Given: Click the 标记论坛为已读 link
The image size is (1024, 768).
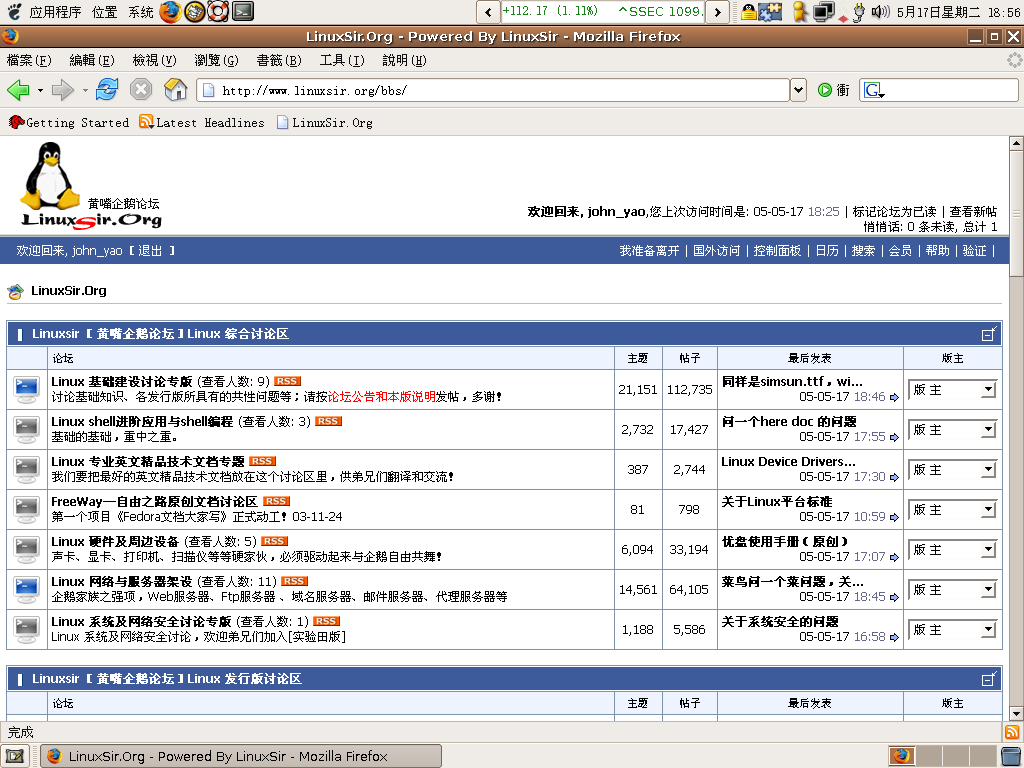Looking at the screenshot, I should tap(894, 212).
